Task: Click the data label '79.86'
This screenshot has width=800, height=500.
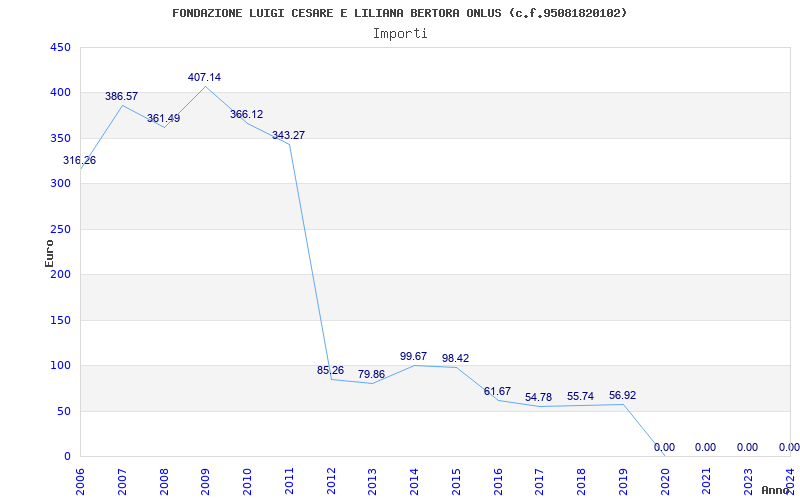Action: click(371, 374)
